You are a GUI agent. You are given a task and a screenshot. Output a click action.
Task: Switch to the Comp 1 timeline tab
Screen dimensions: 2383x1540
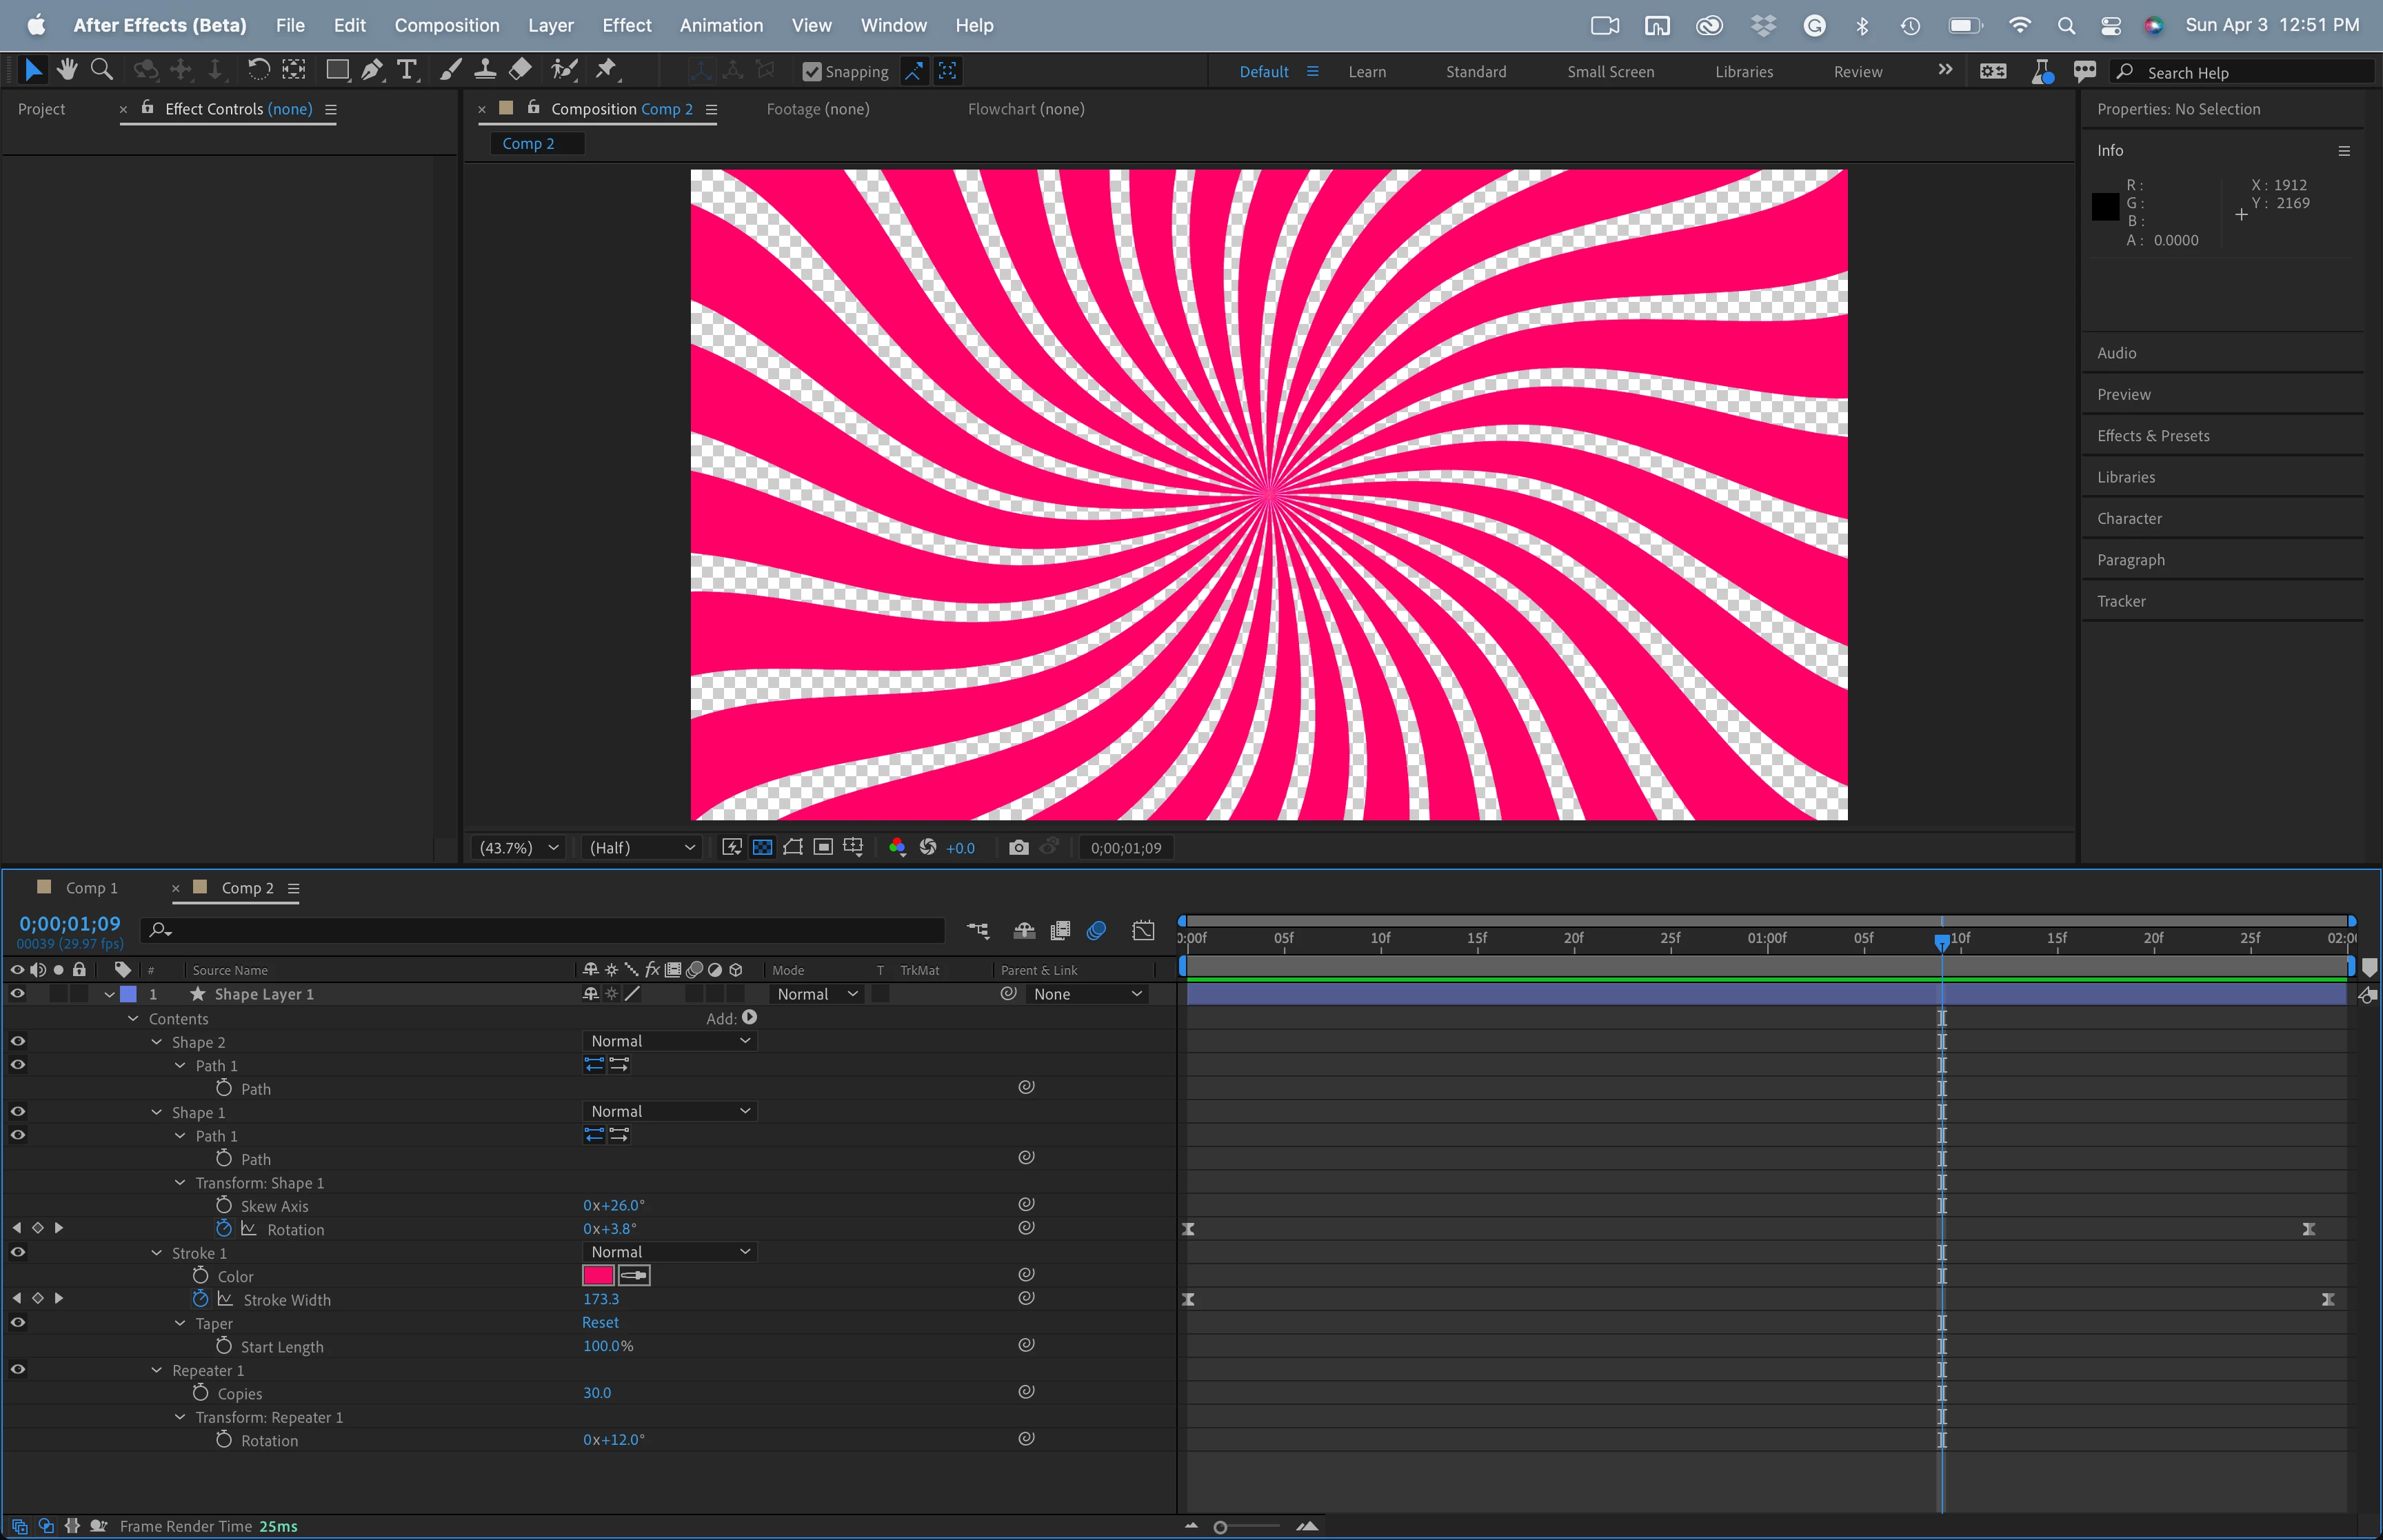tap(91, 888)
